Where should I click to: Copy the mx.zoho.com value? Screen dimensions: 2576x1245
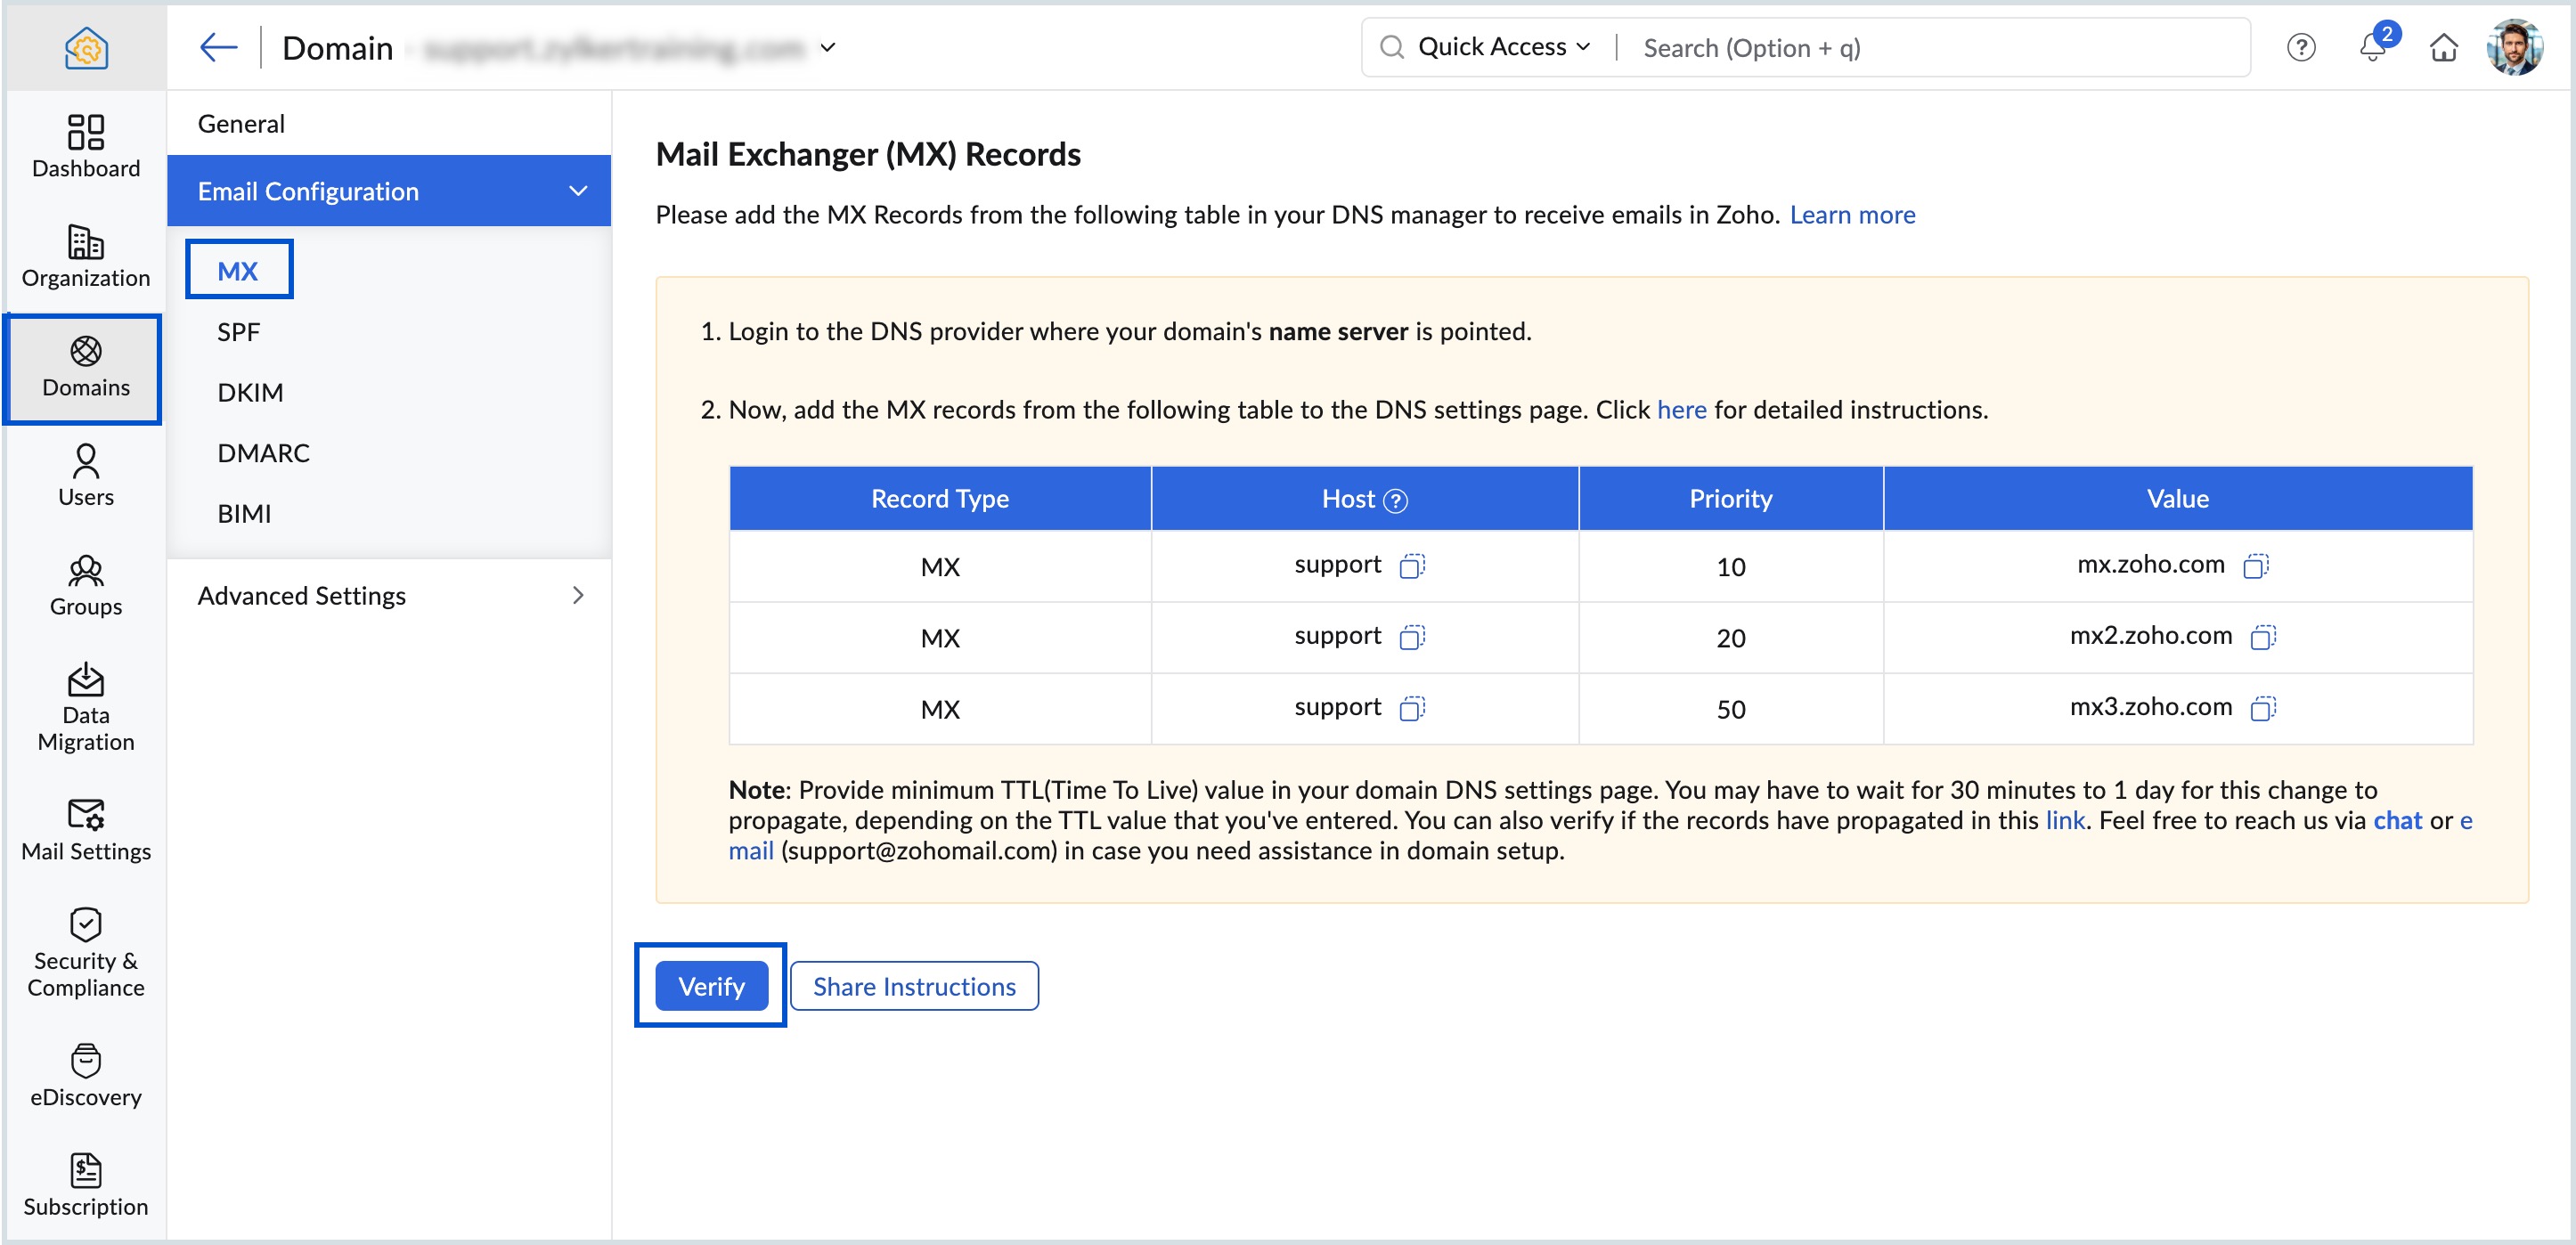click(2255, 566)
